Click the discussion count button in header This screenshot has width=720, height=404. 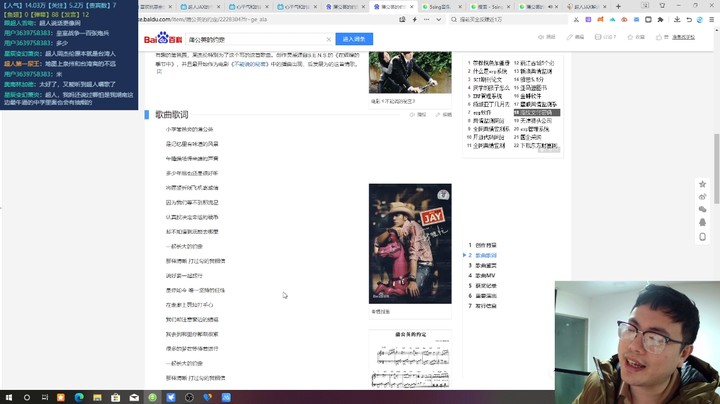pos(605,37)
